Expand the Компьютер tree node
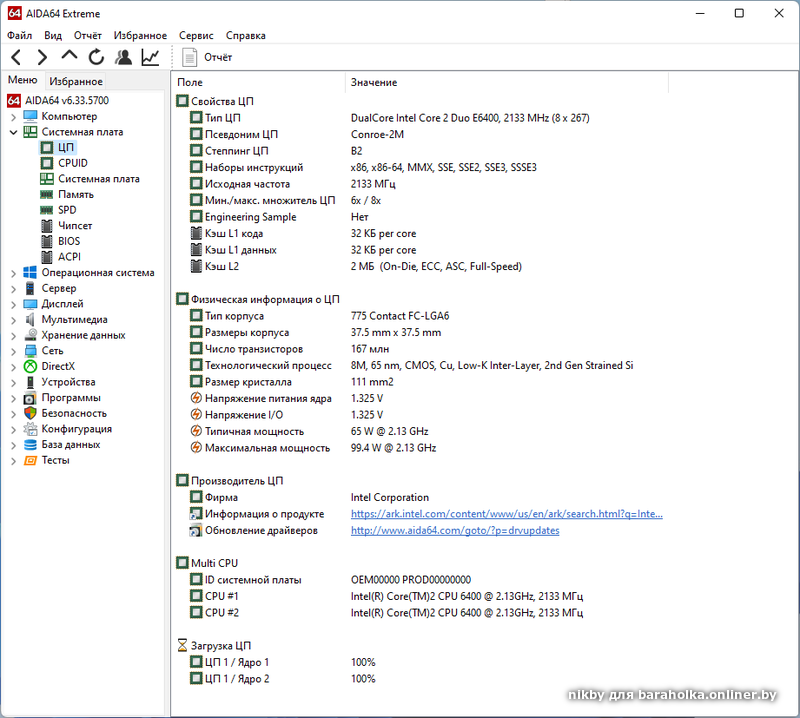The height and width of the screenshot is (718, 800). pos(13,117)
